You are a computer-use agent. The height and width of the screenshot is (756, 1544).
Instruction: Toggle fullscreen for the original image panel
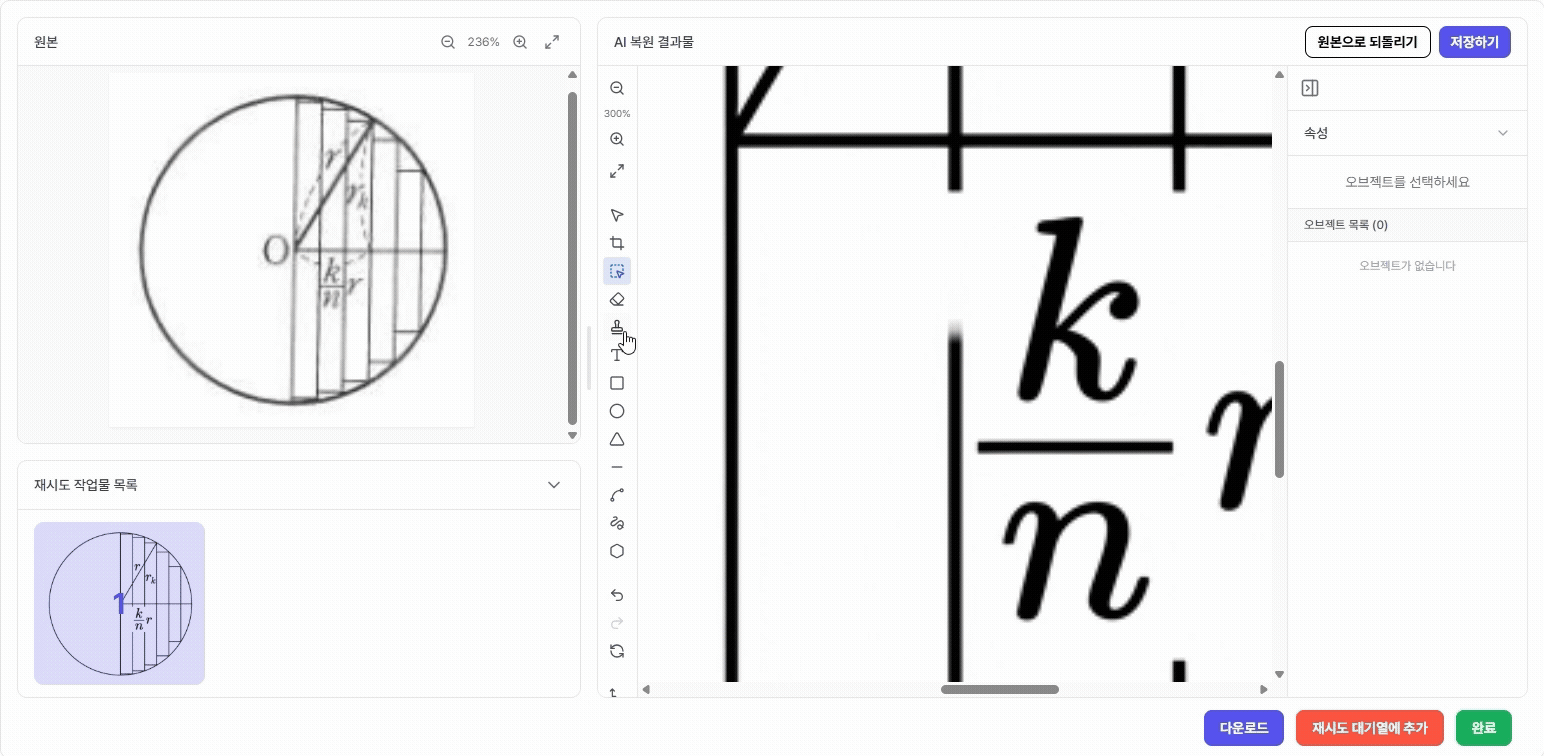click(552, 42)
